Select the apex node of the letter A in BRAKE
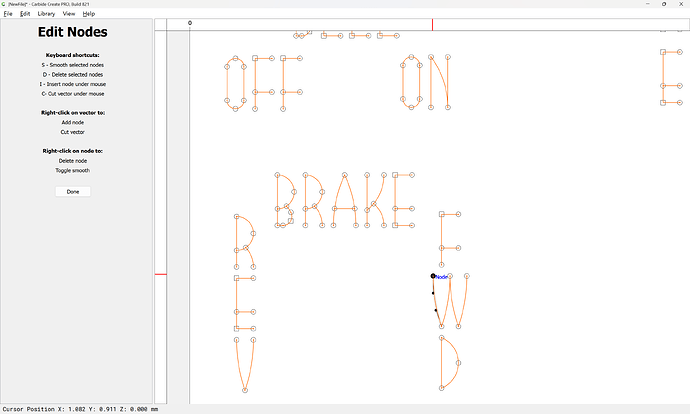This screenshot has width=690, height=414. tap(344, 176)
